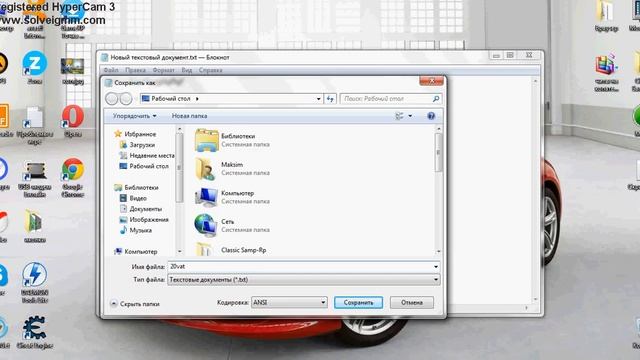Click the change view icon
This screenshot has width=640, height=360.
[x=399, y=116]
